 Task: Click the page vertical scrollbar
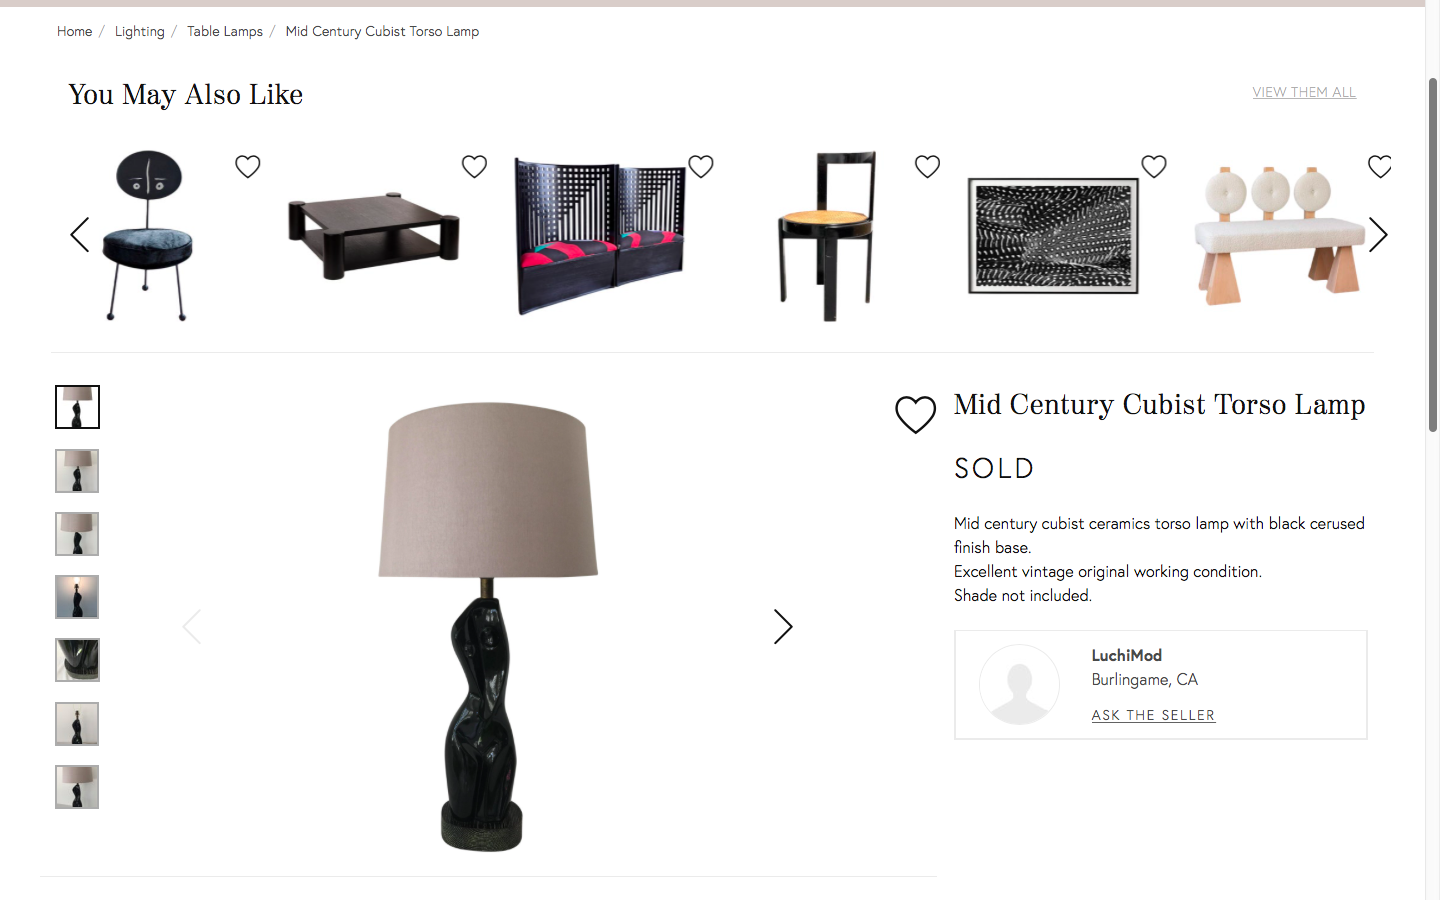(x=1432, y=255)
